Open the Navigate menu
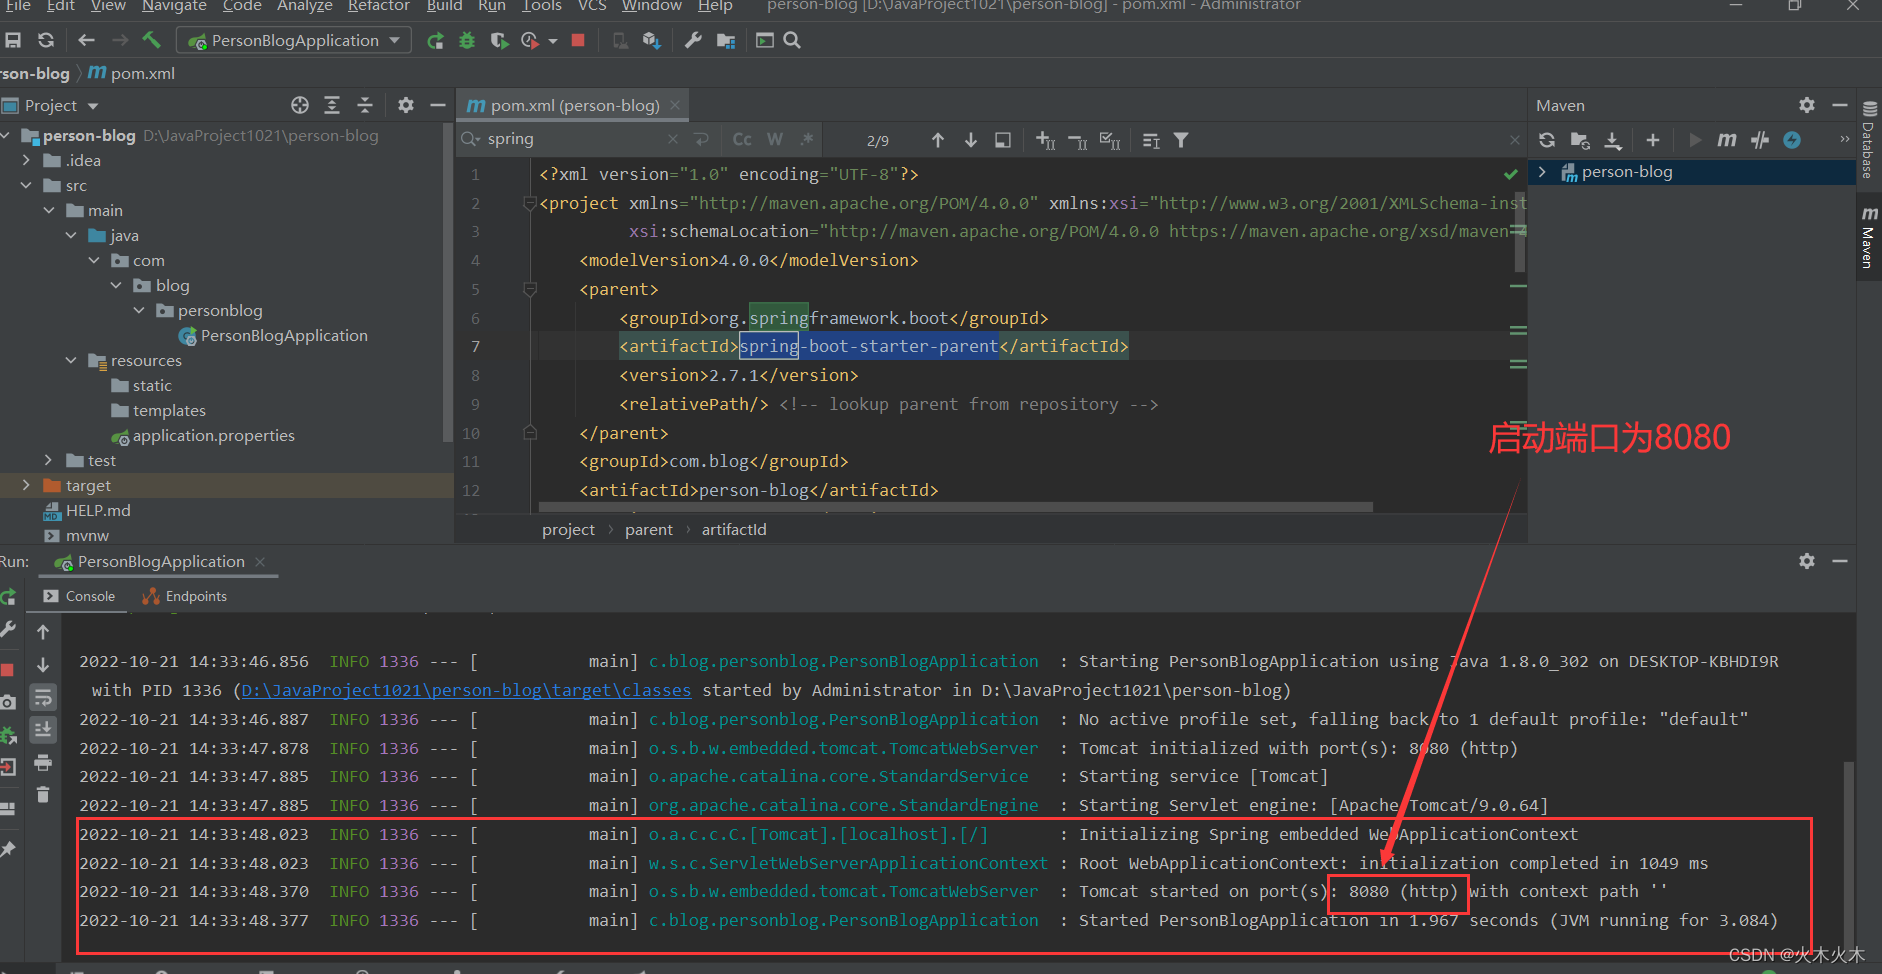Screen dimensions: 1882x974 [x=174, y=6]
